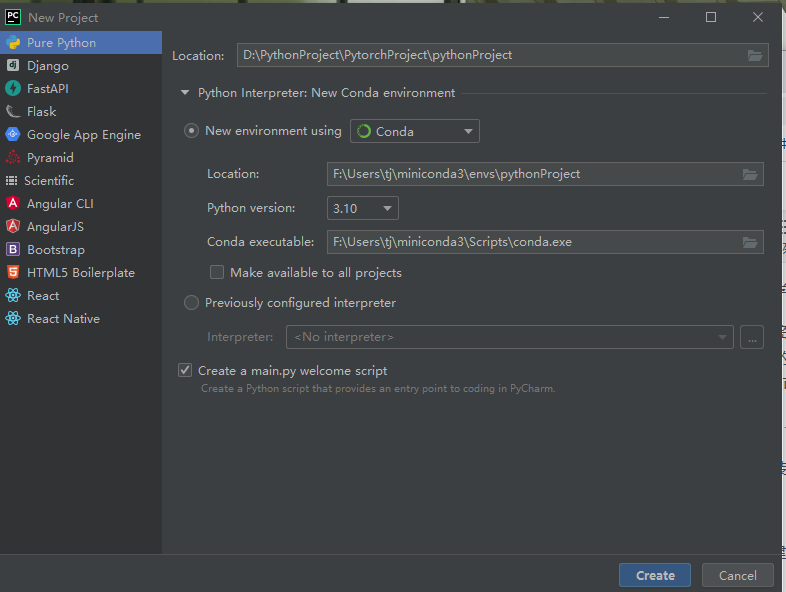Screen dimensions: 786x592
Task: Open the Python version 3.10 dropdown
Action: pos(363,208)
